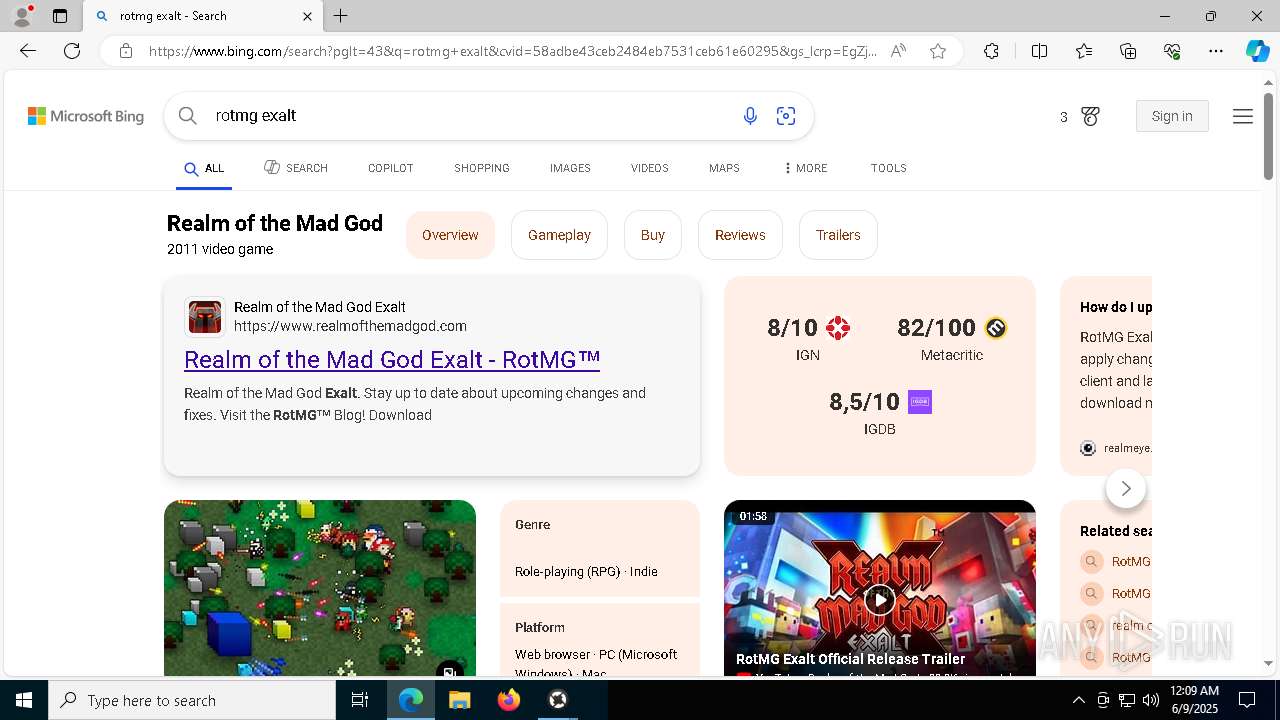Open the notification center

point(1247,700)
